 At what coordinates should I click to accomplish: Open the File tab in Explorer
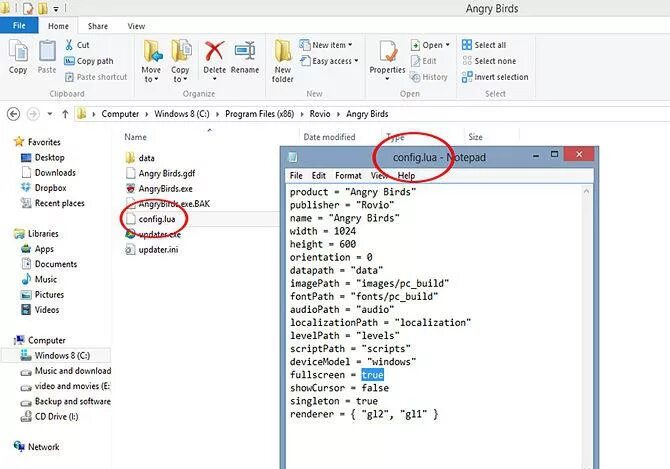[19, 26]
